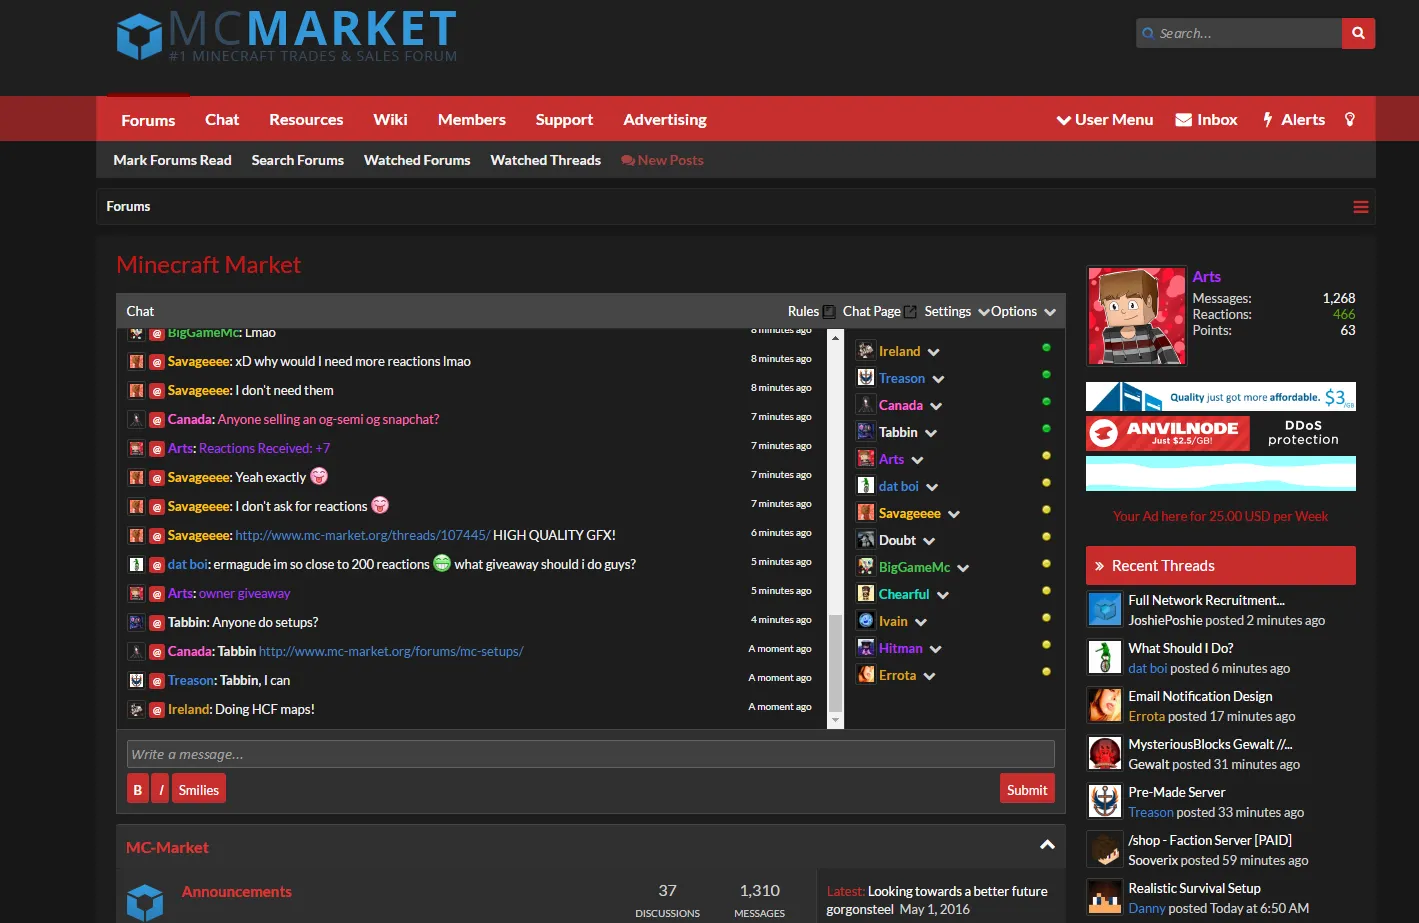View Alerts notifications
1419x923 pixels.
1293,120
